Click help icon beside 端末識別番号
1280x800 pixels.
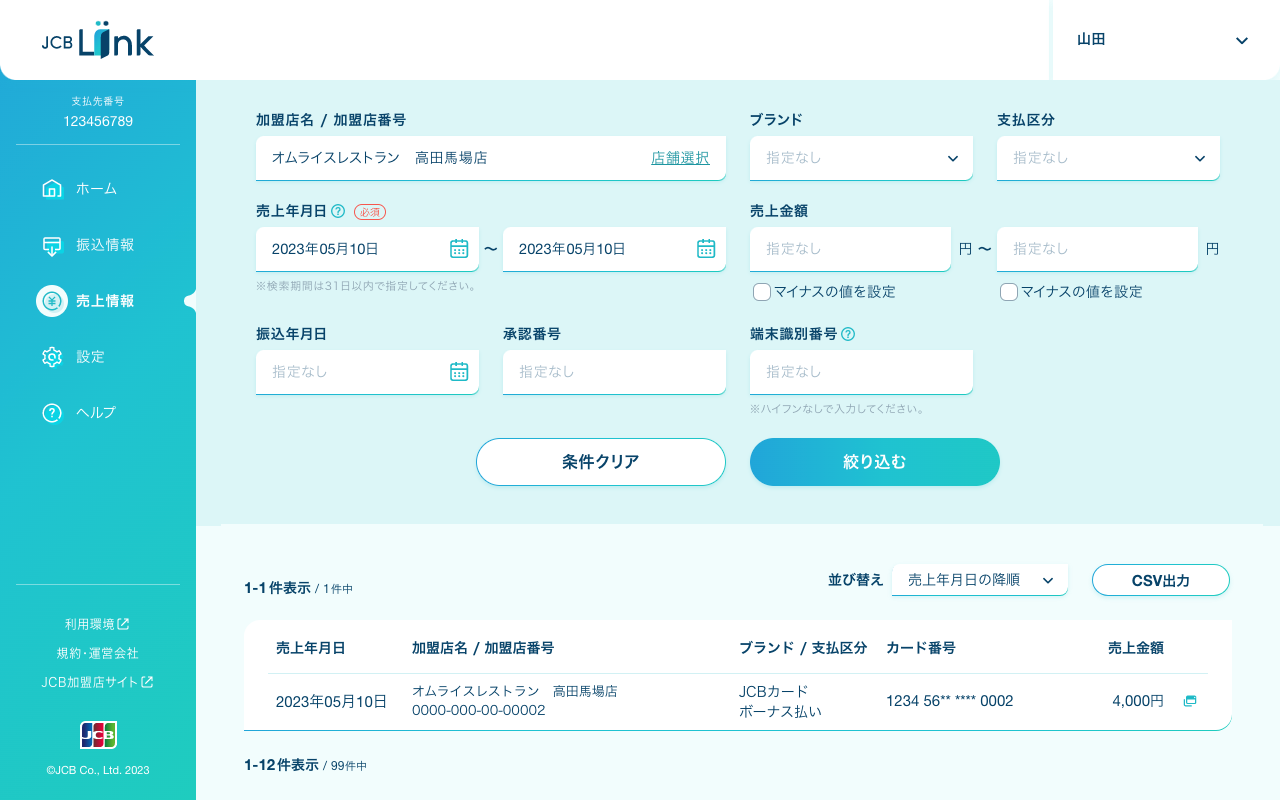(x=848, y=334)
